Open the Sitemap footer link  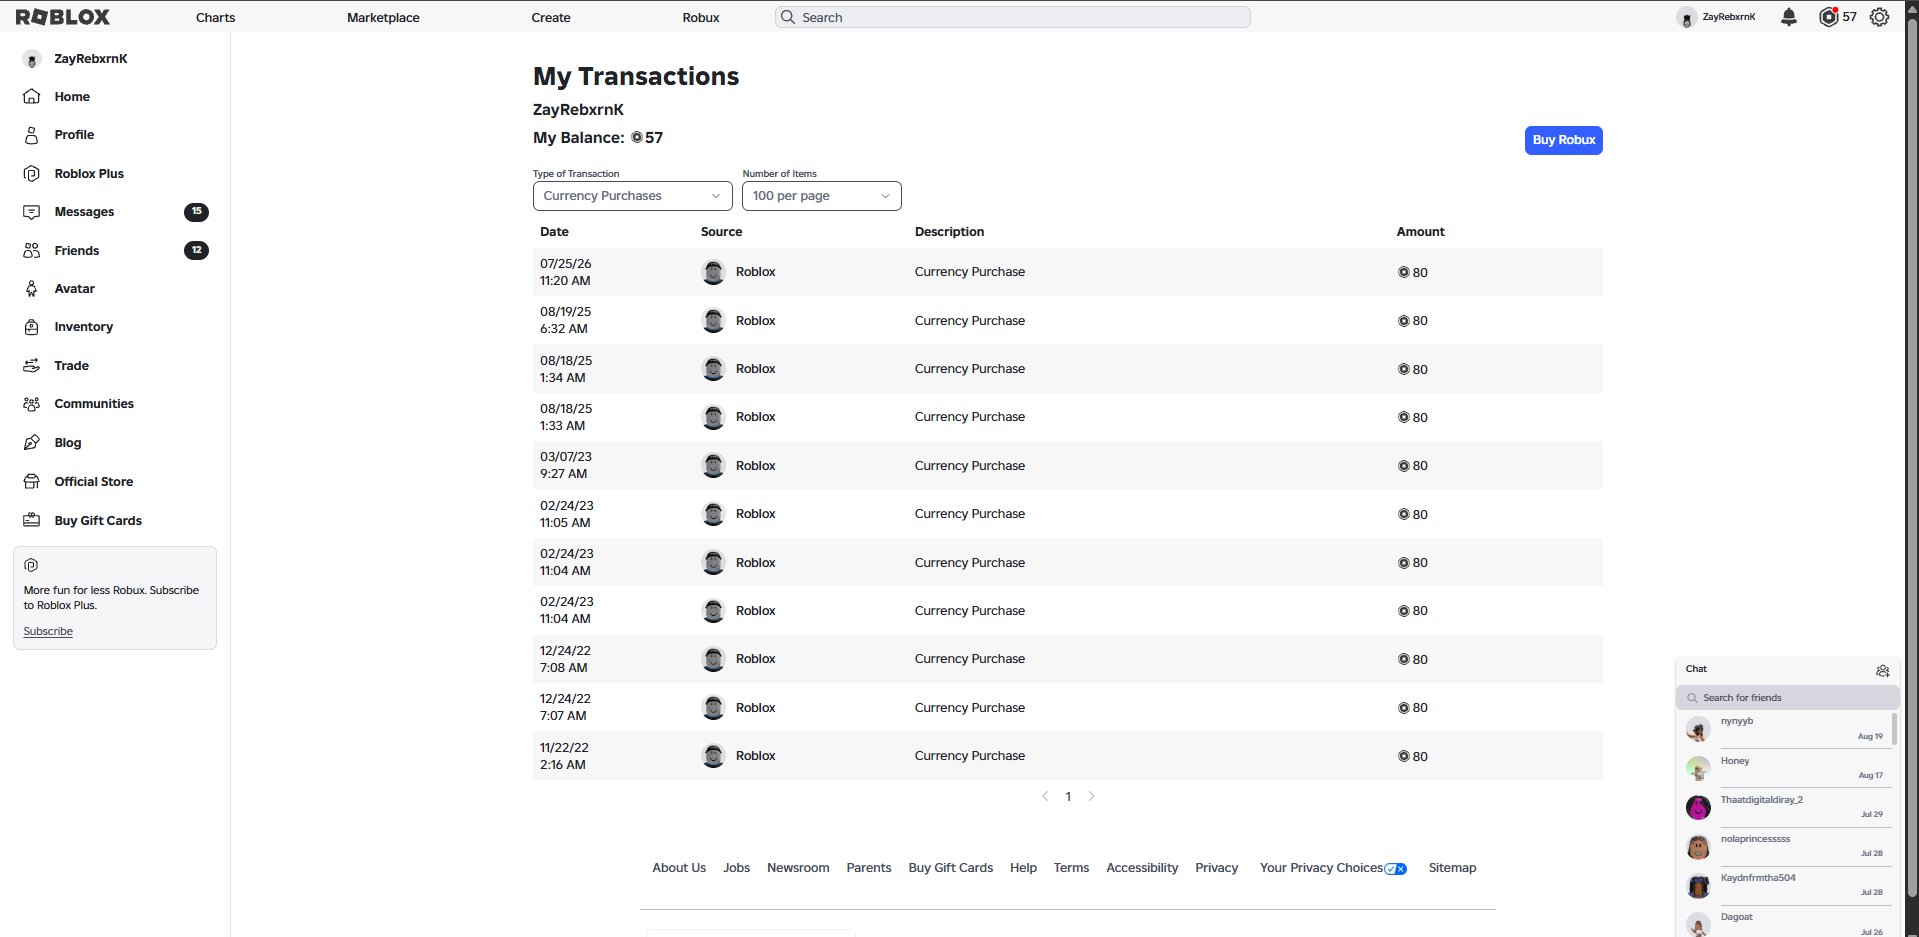(x=1452, y=868)
